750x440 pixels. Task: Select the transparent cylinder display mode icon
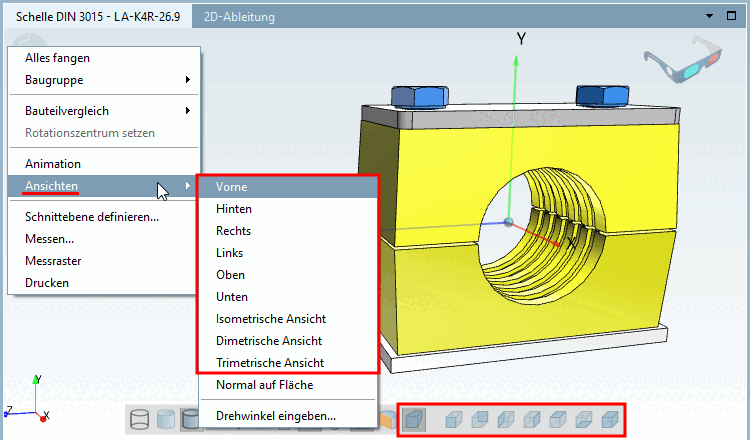coord(165,420)
